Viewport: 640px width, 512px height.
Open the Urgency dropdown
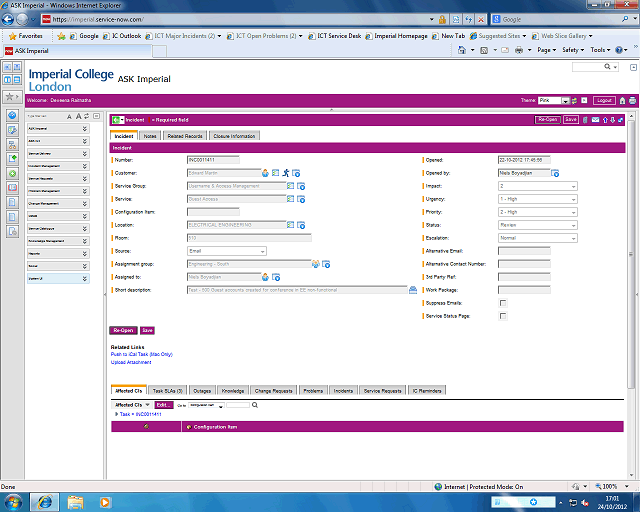[x=537, y=199]
